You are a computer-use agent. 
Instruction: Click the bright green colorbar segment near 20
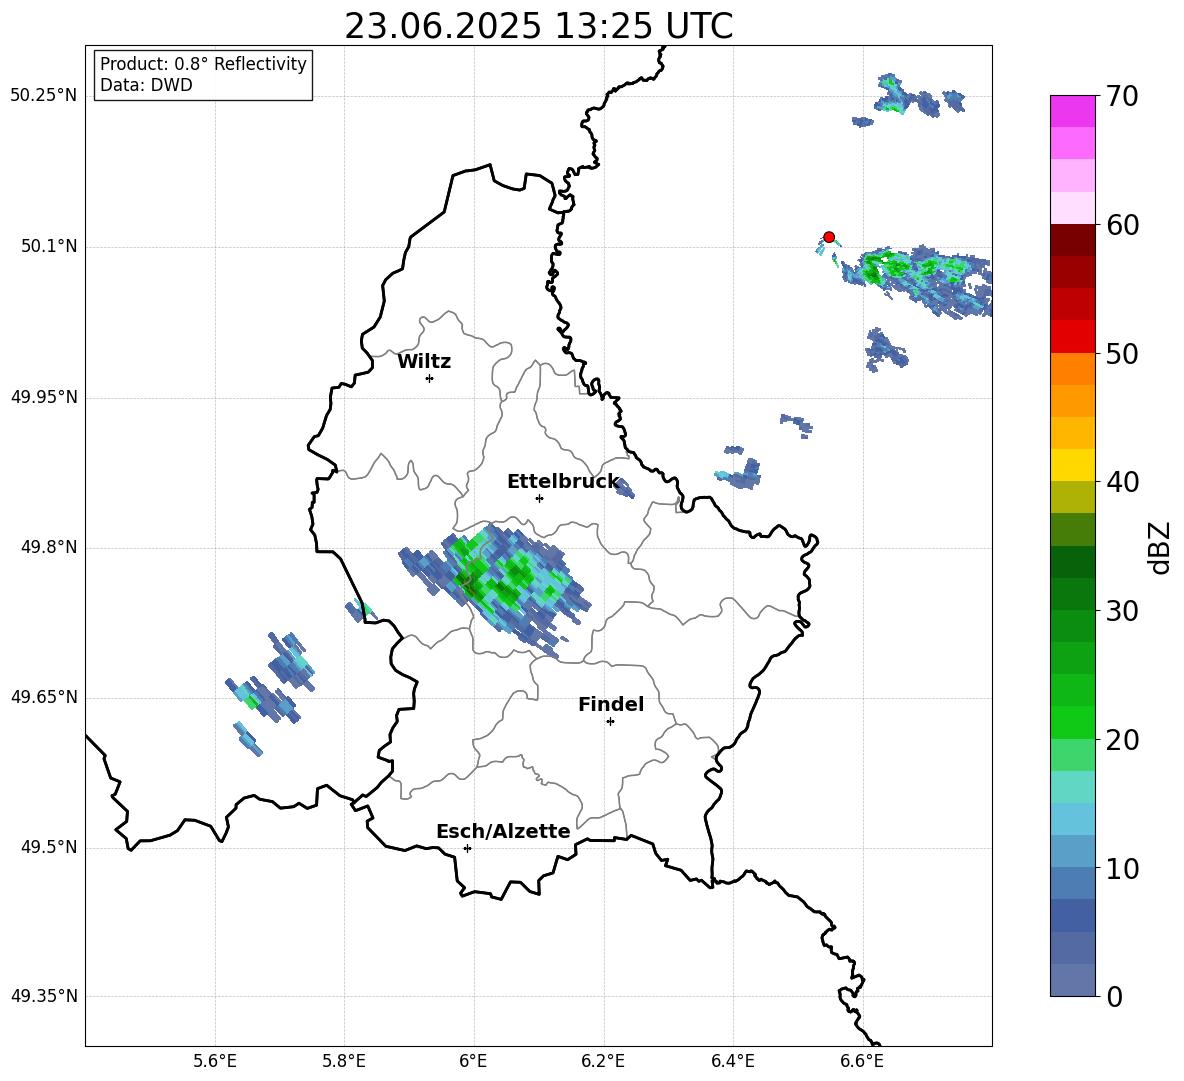click(1073, 722)
